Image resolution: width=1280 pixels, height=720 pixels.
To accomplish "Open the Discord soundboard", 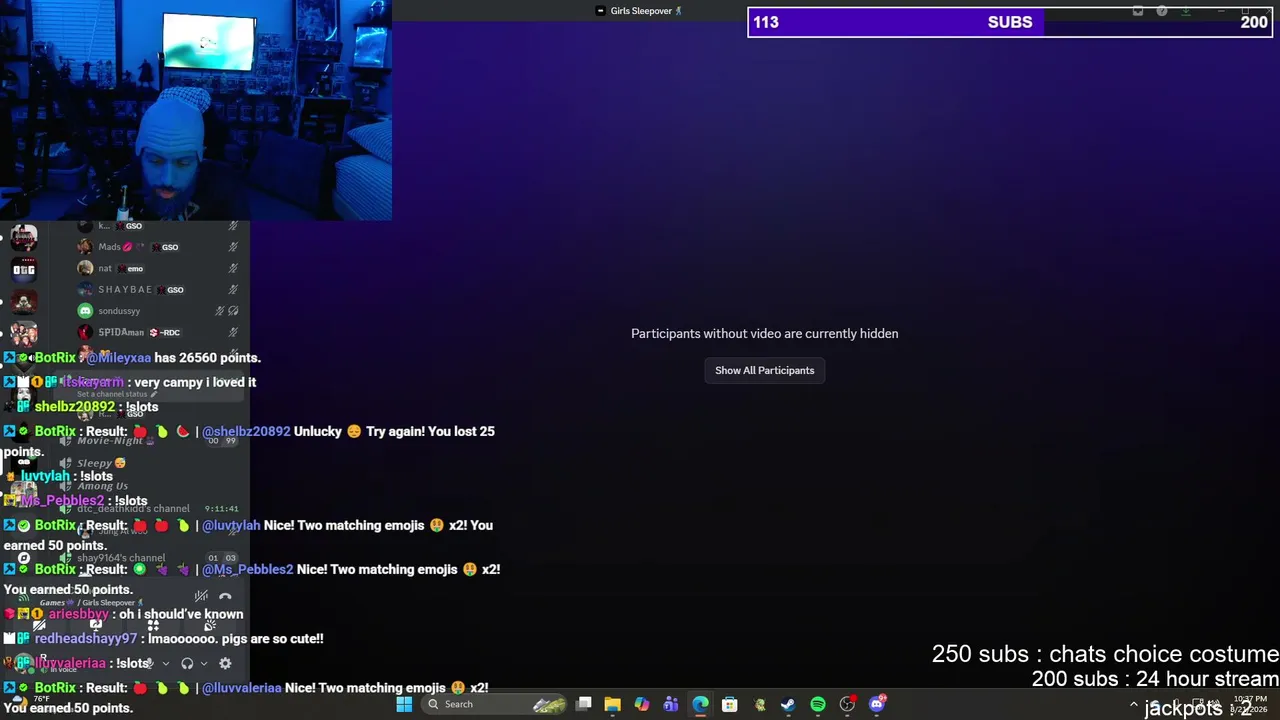I will point(210,626).
